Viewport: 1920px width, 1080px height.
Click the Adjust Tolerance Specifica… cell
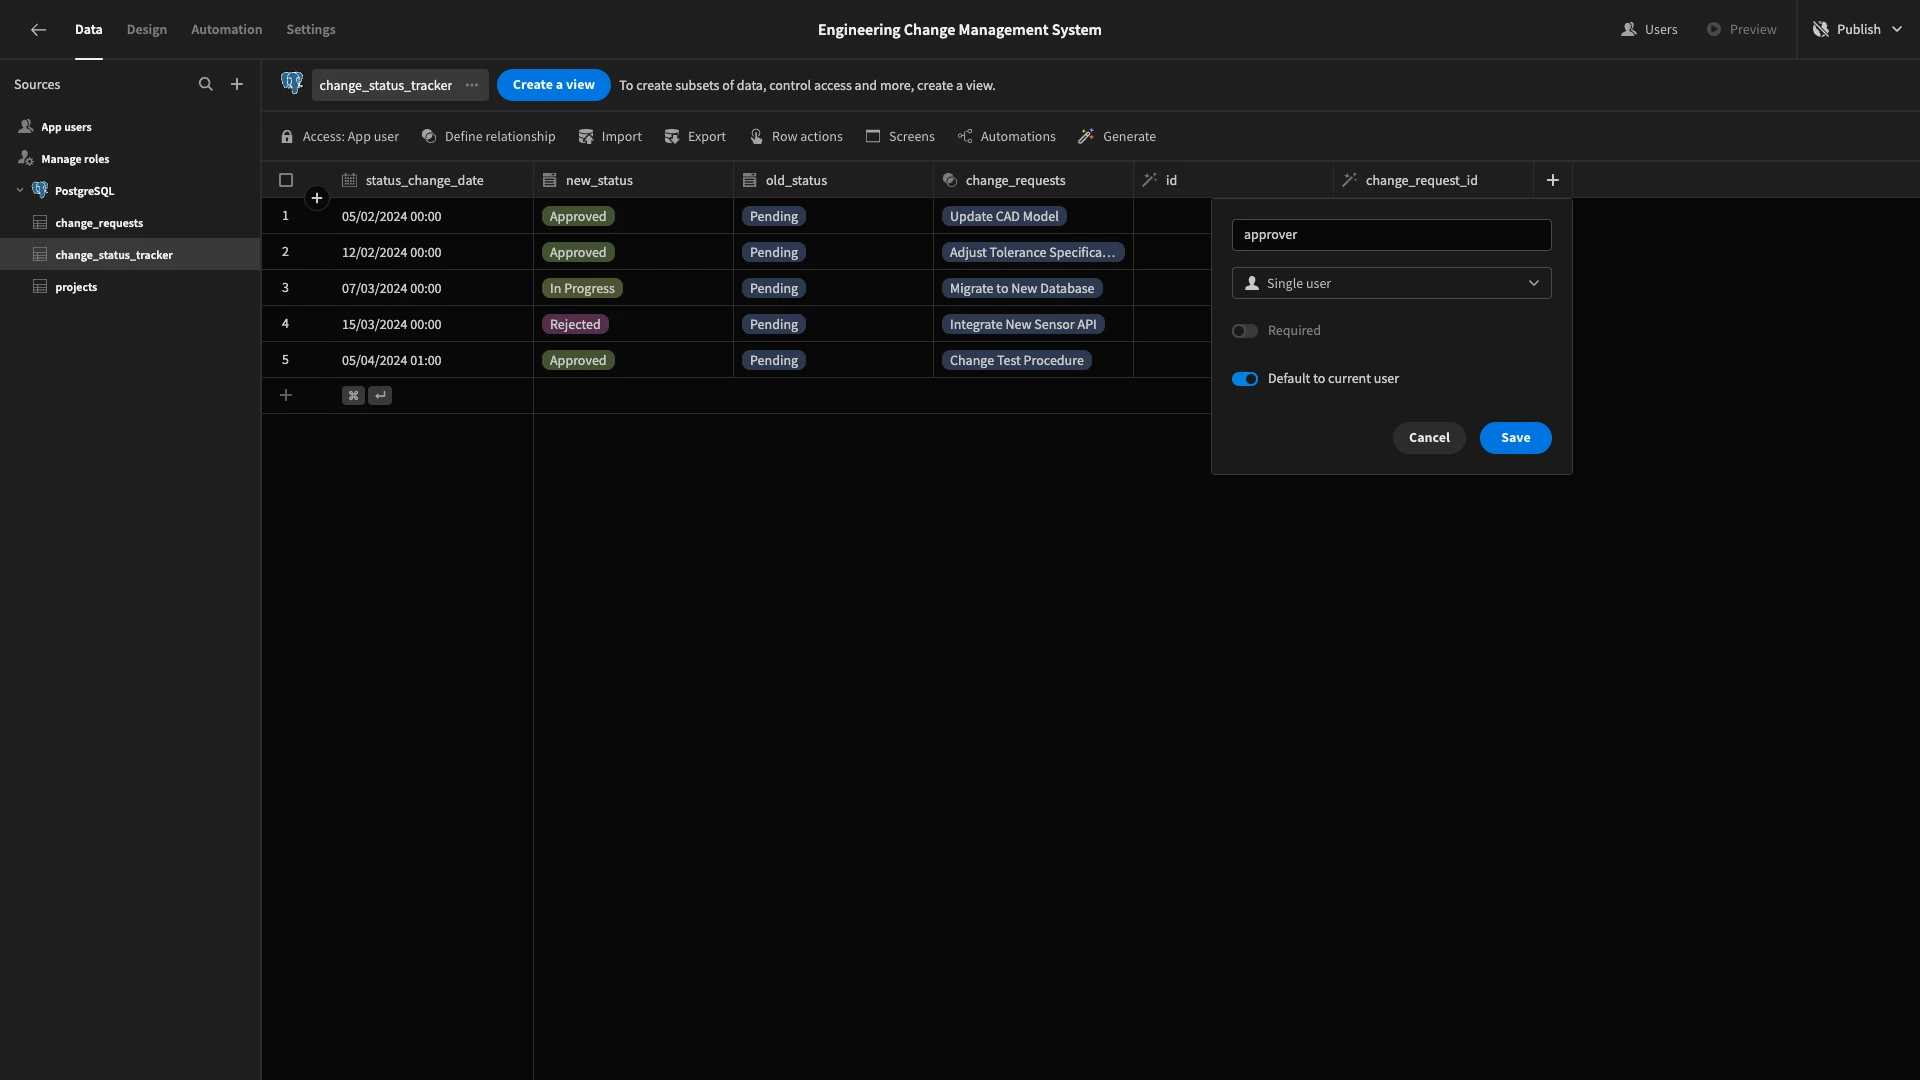[x=1033, y=253]
